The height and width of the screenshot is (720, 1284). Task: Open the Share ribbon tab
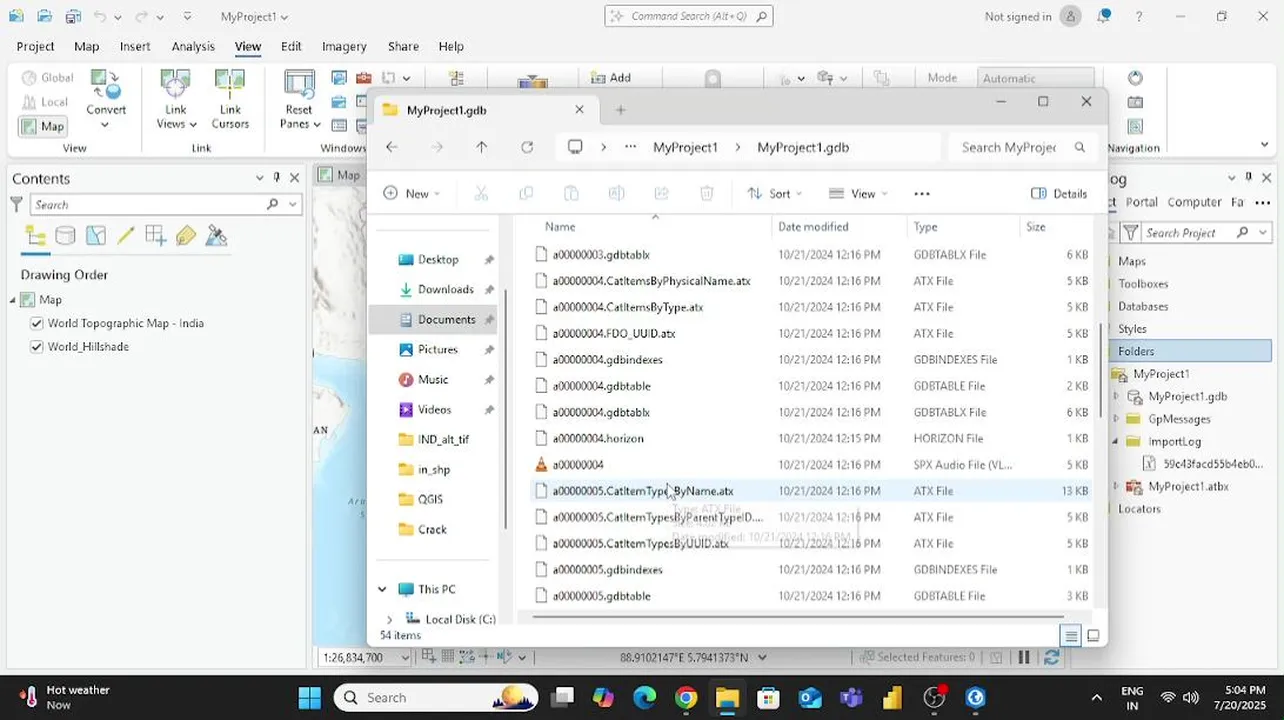[403, 46]
